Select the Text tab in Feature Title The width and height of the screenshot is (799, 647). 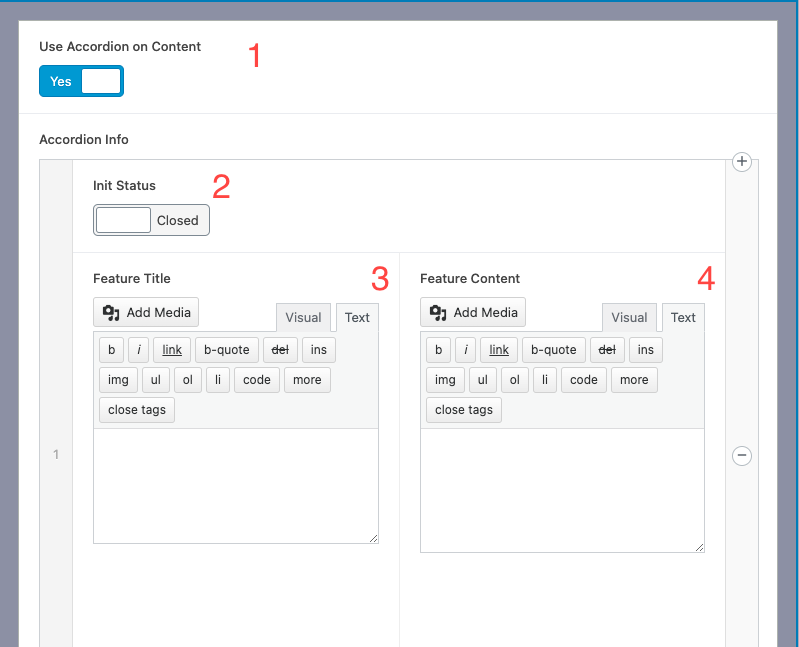click(x=357, y=317)
